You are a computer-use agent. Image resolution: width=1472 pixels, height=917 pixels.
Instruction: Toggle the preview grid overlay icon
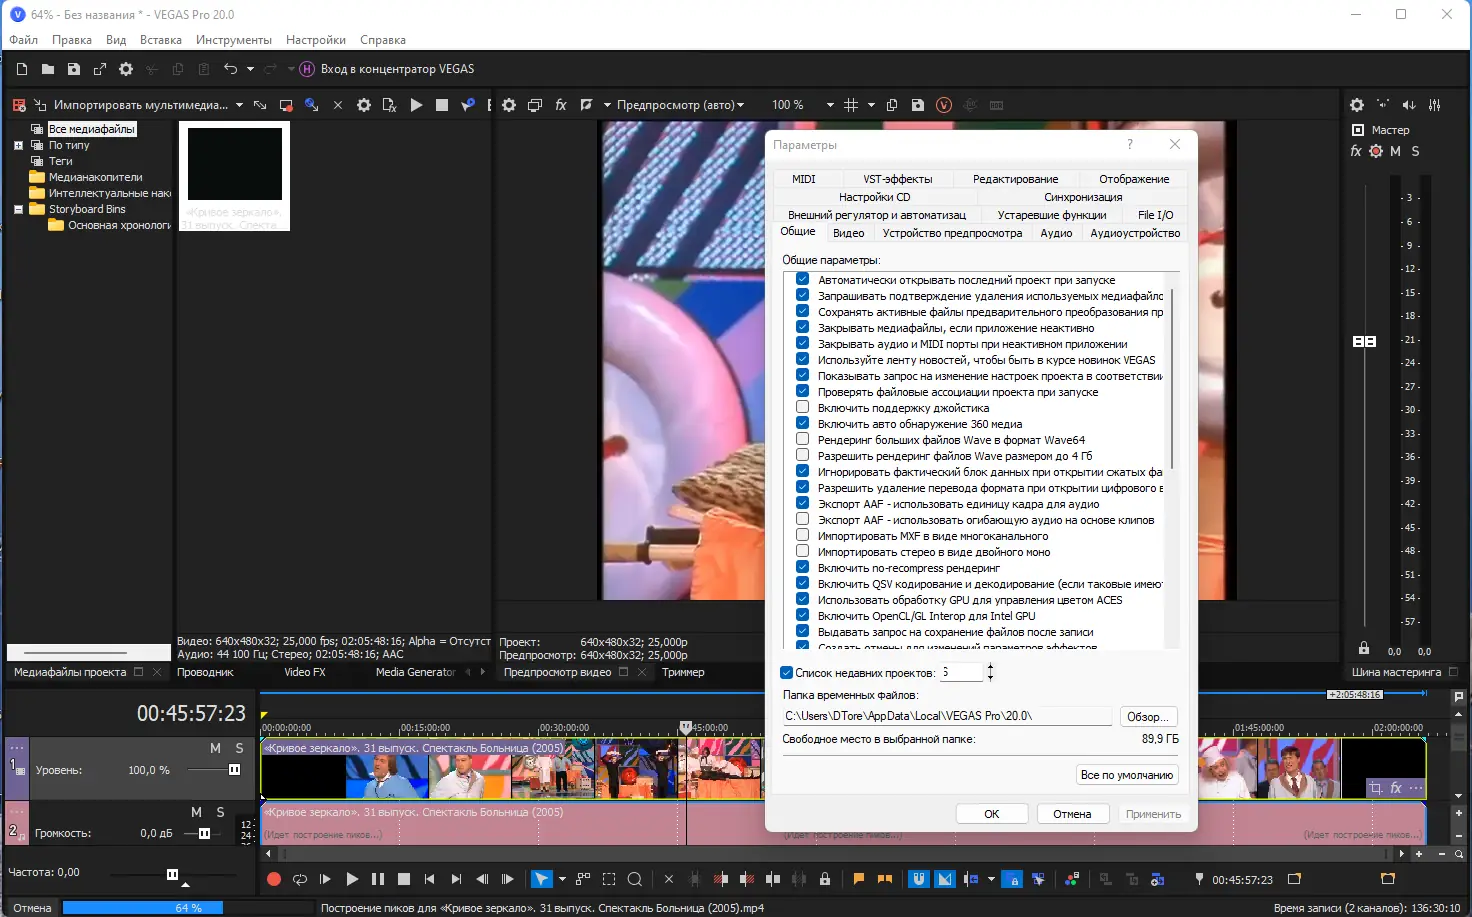coord(851,105)
